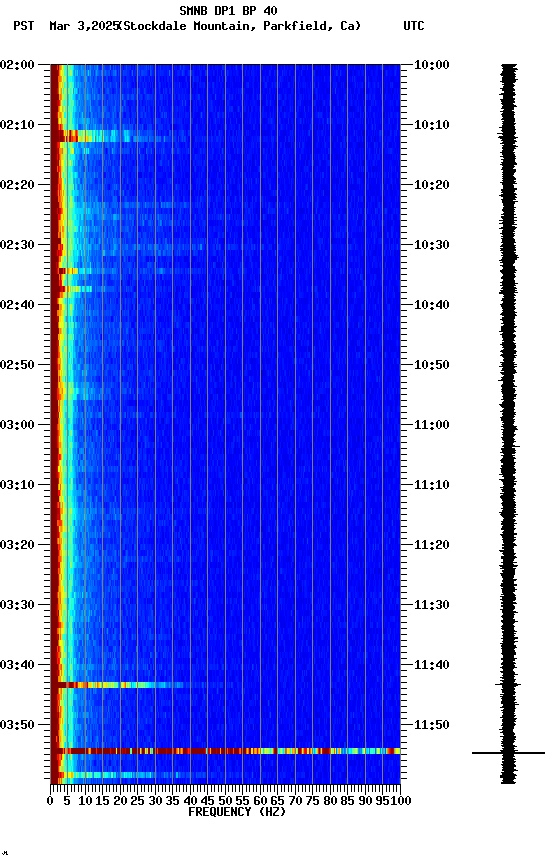Click the 11:10 UTC time label
This screenshot has height=864, width=552.
[x=431, y=485]
